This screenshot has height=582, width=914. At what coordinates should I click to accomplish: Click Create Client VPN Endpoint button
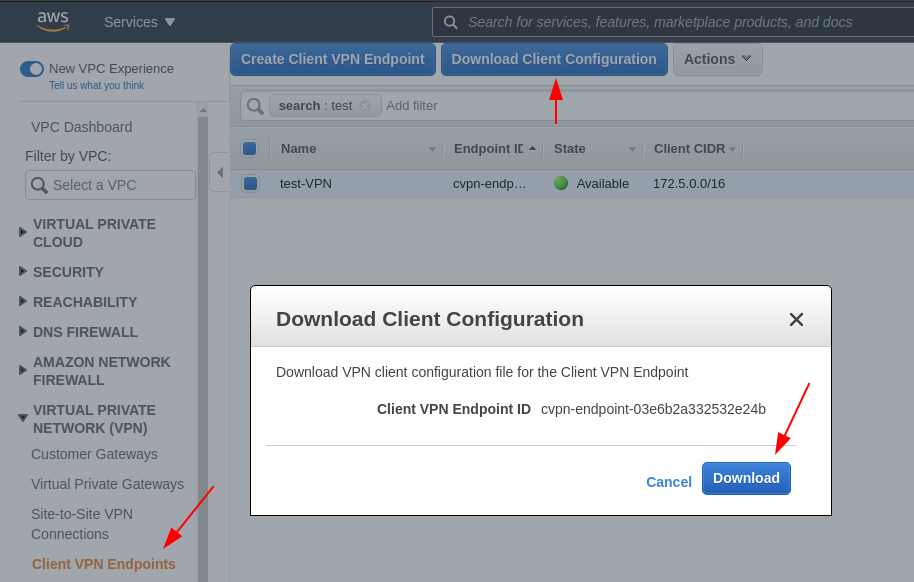[x=333, y=59]
